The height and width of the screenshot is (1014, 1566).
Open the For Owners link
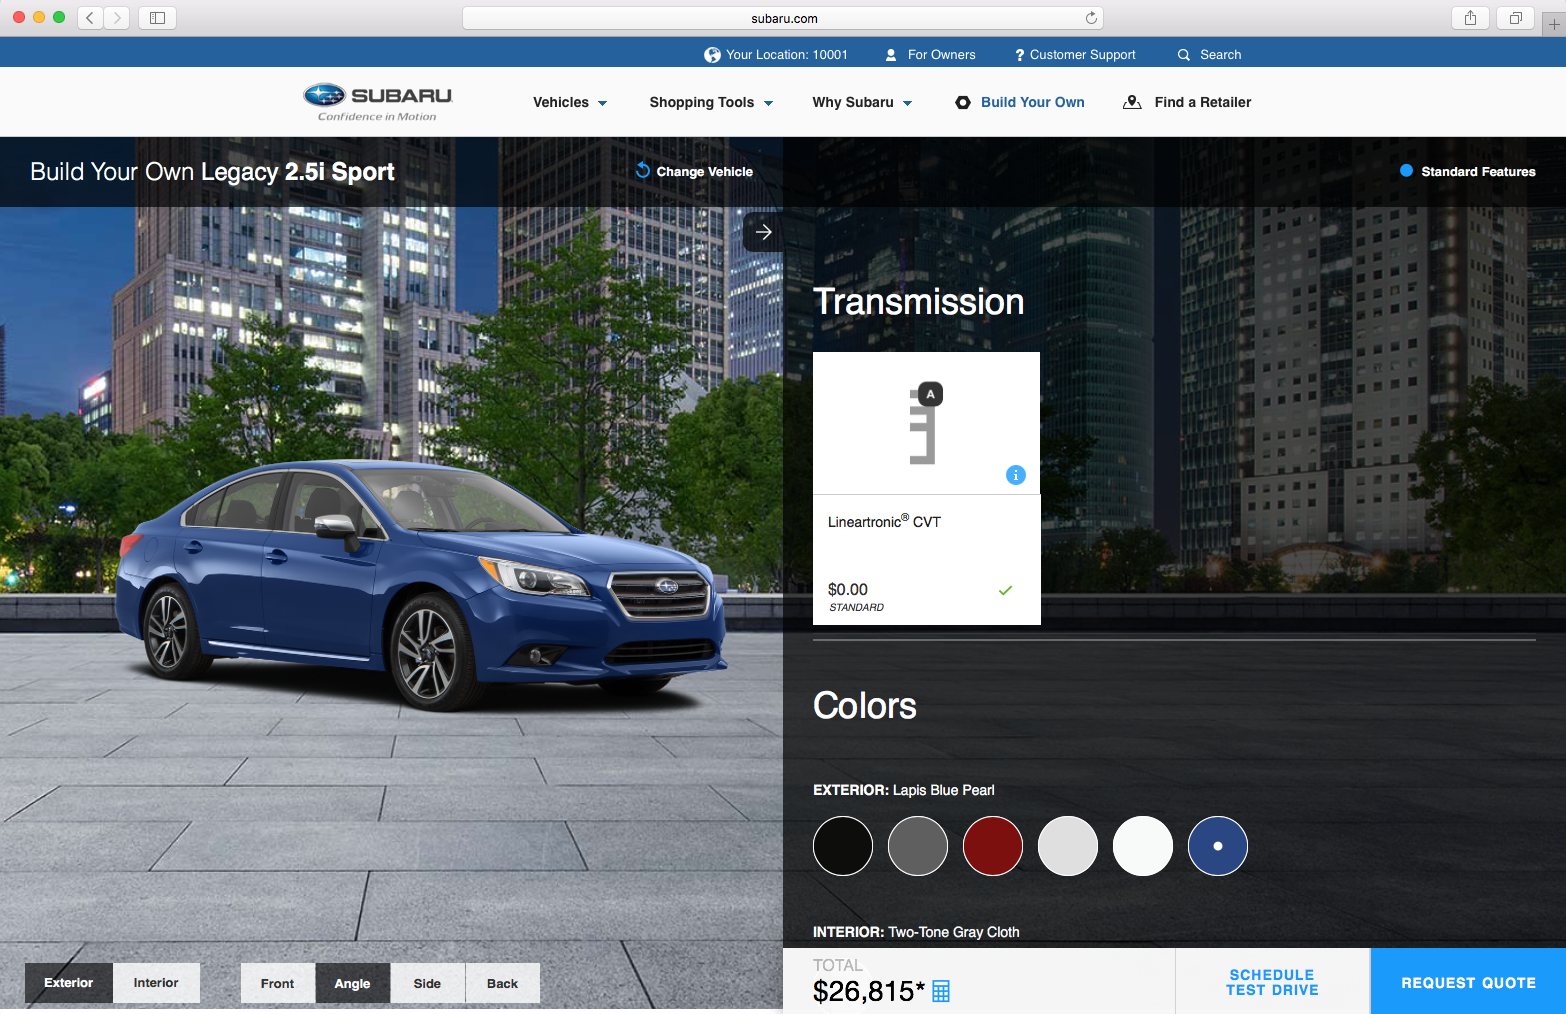click(x=941, y=55)
